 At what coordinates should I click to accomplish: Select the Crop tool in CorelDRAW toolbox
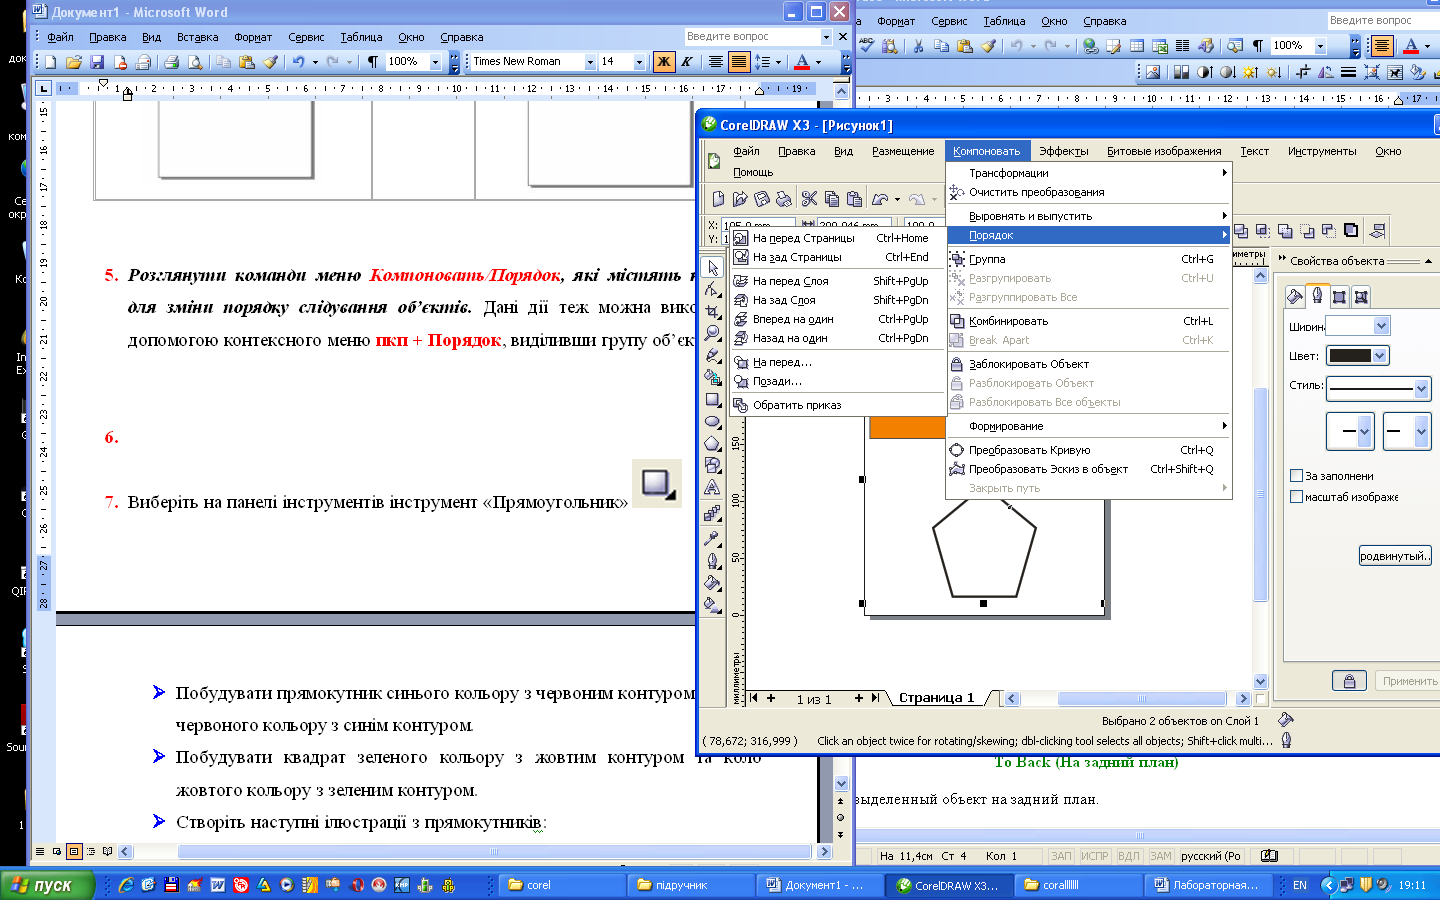coord(712,312)
